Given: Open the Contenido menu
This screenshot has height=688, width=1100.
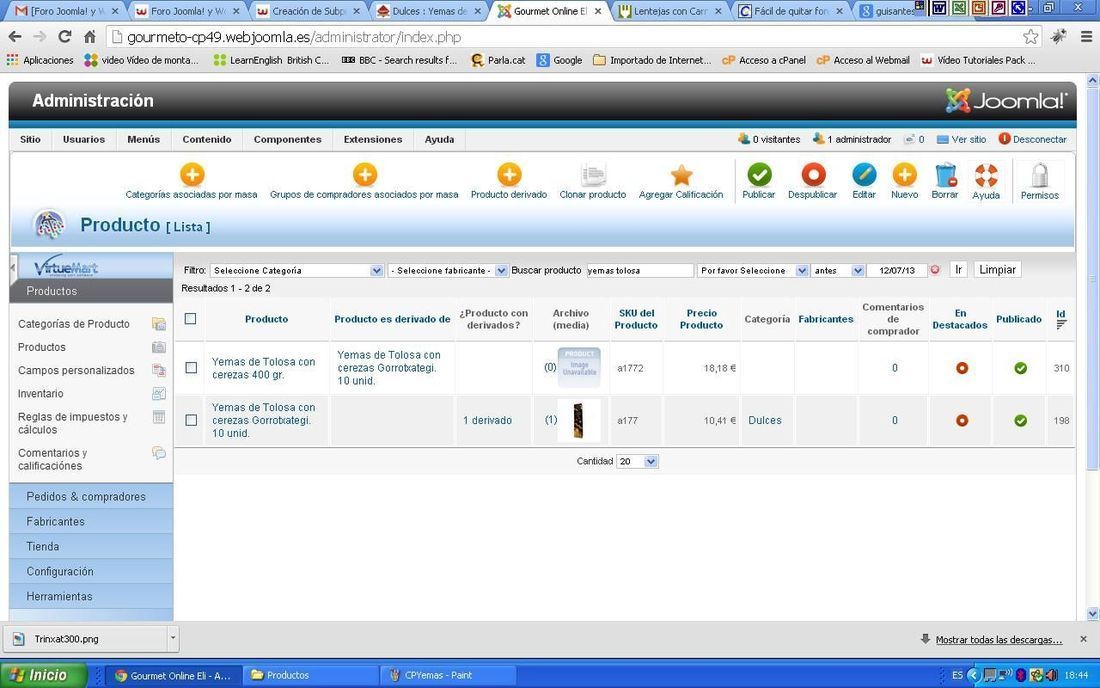Looking at the screenshot, I should tap(207, 140).
